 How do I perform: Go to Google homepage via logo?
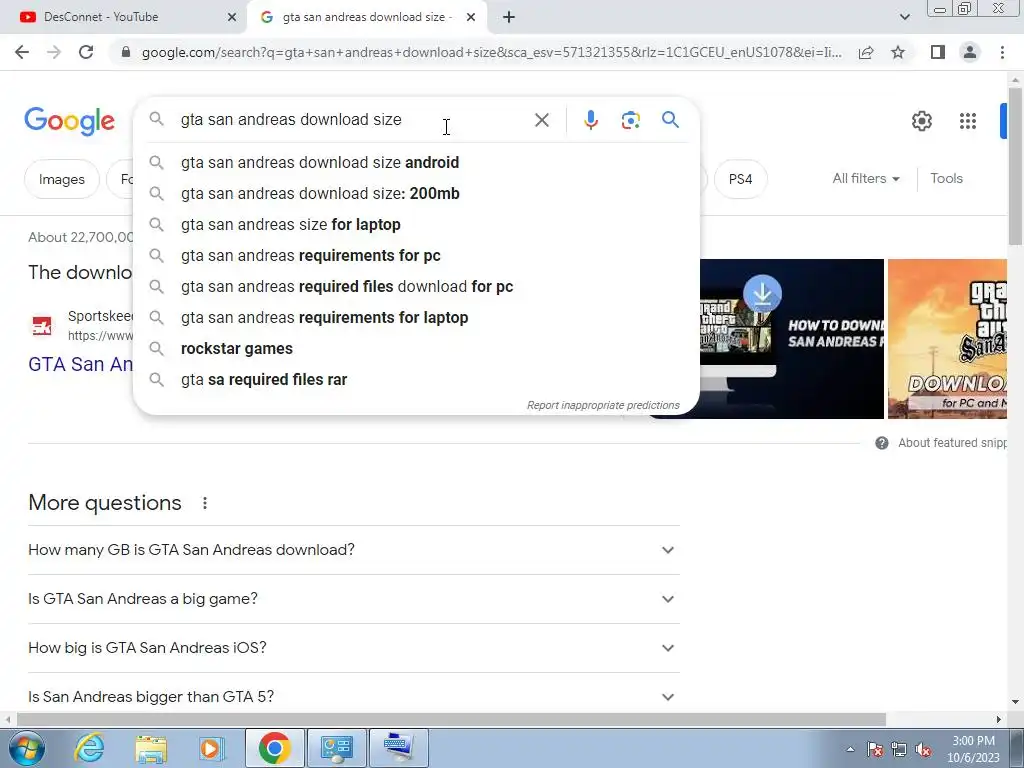pos(70,121)
